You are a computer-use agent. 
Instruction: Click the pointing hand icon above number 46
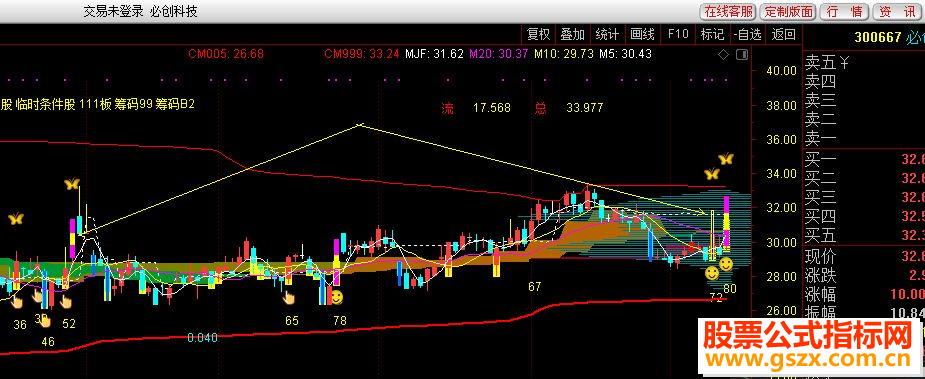pyautogui.click(x=45, y=322)
